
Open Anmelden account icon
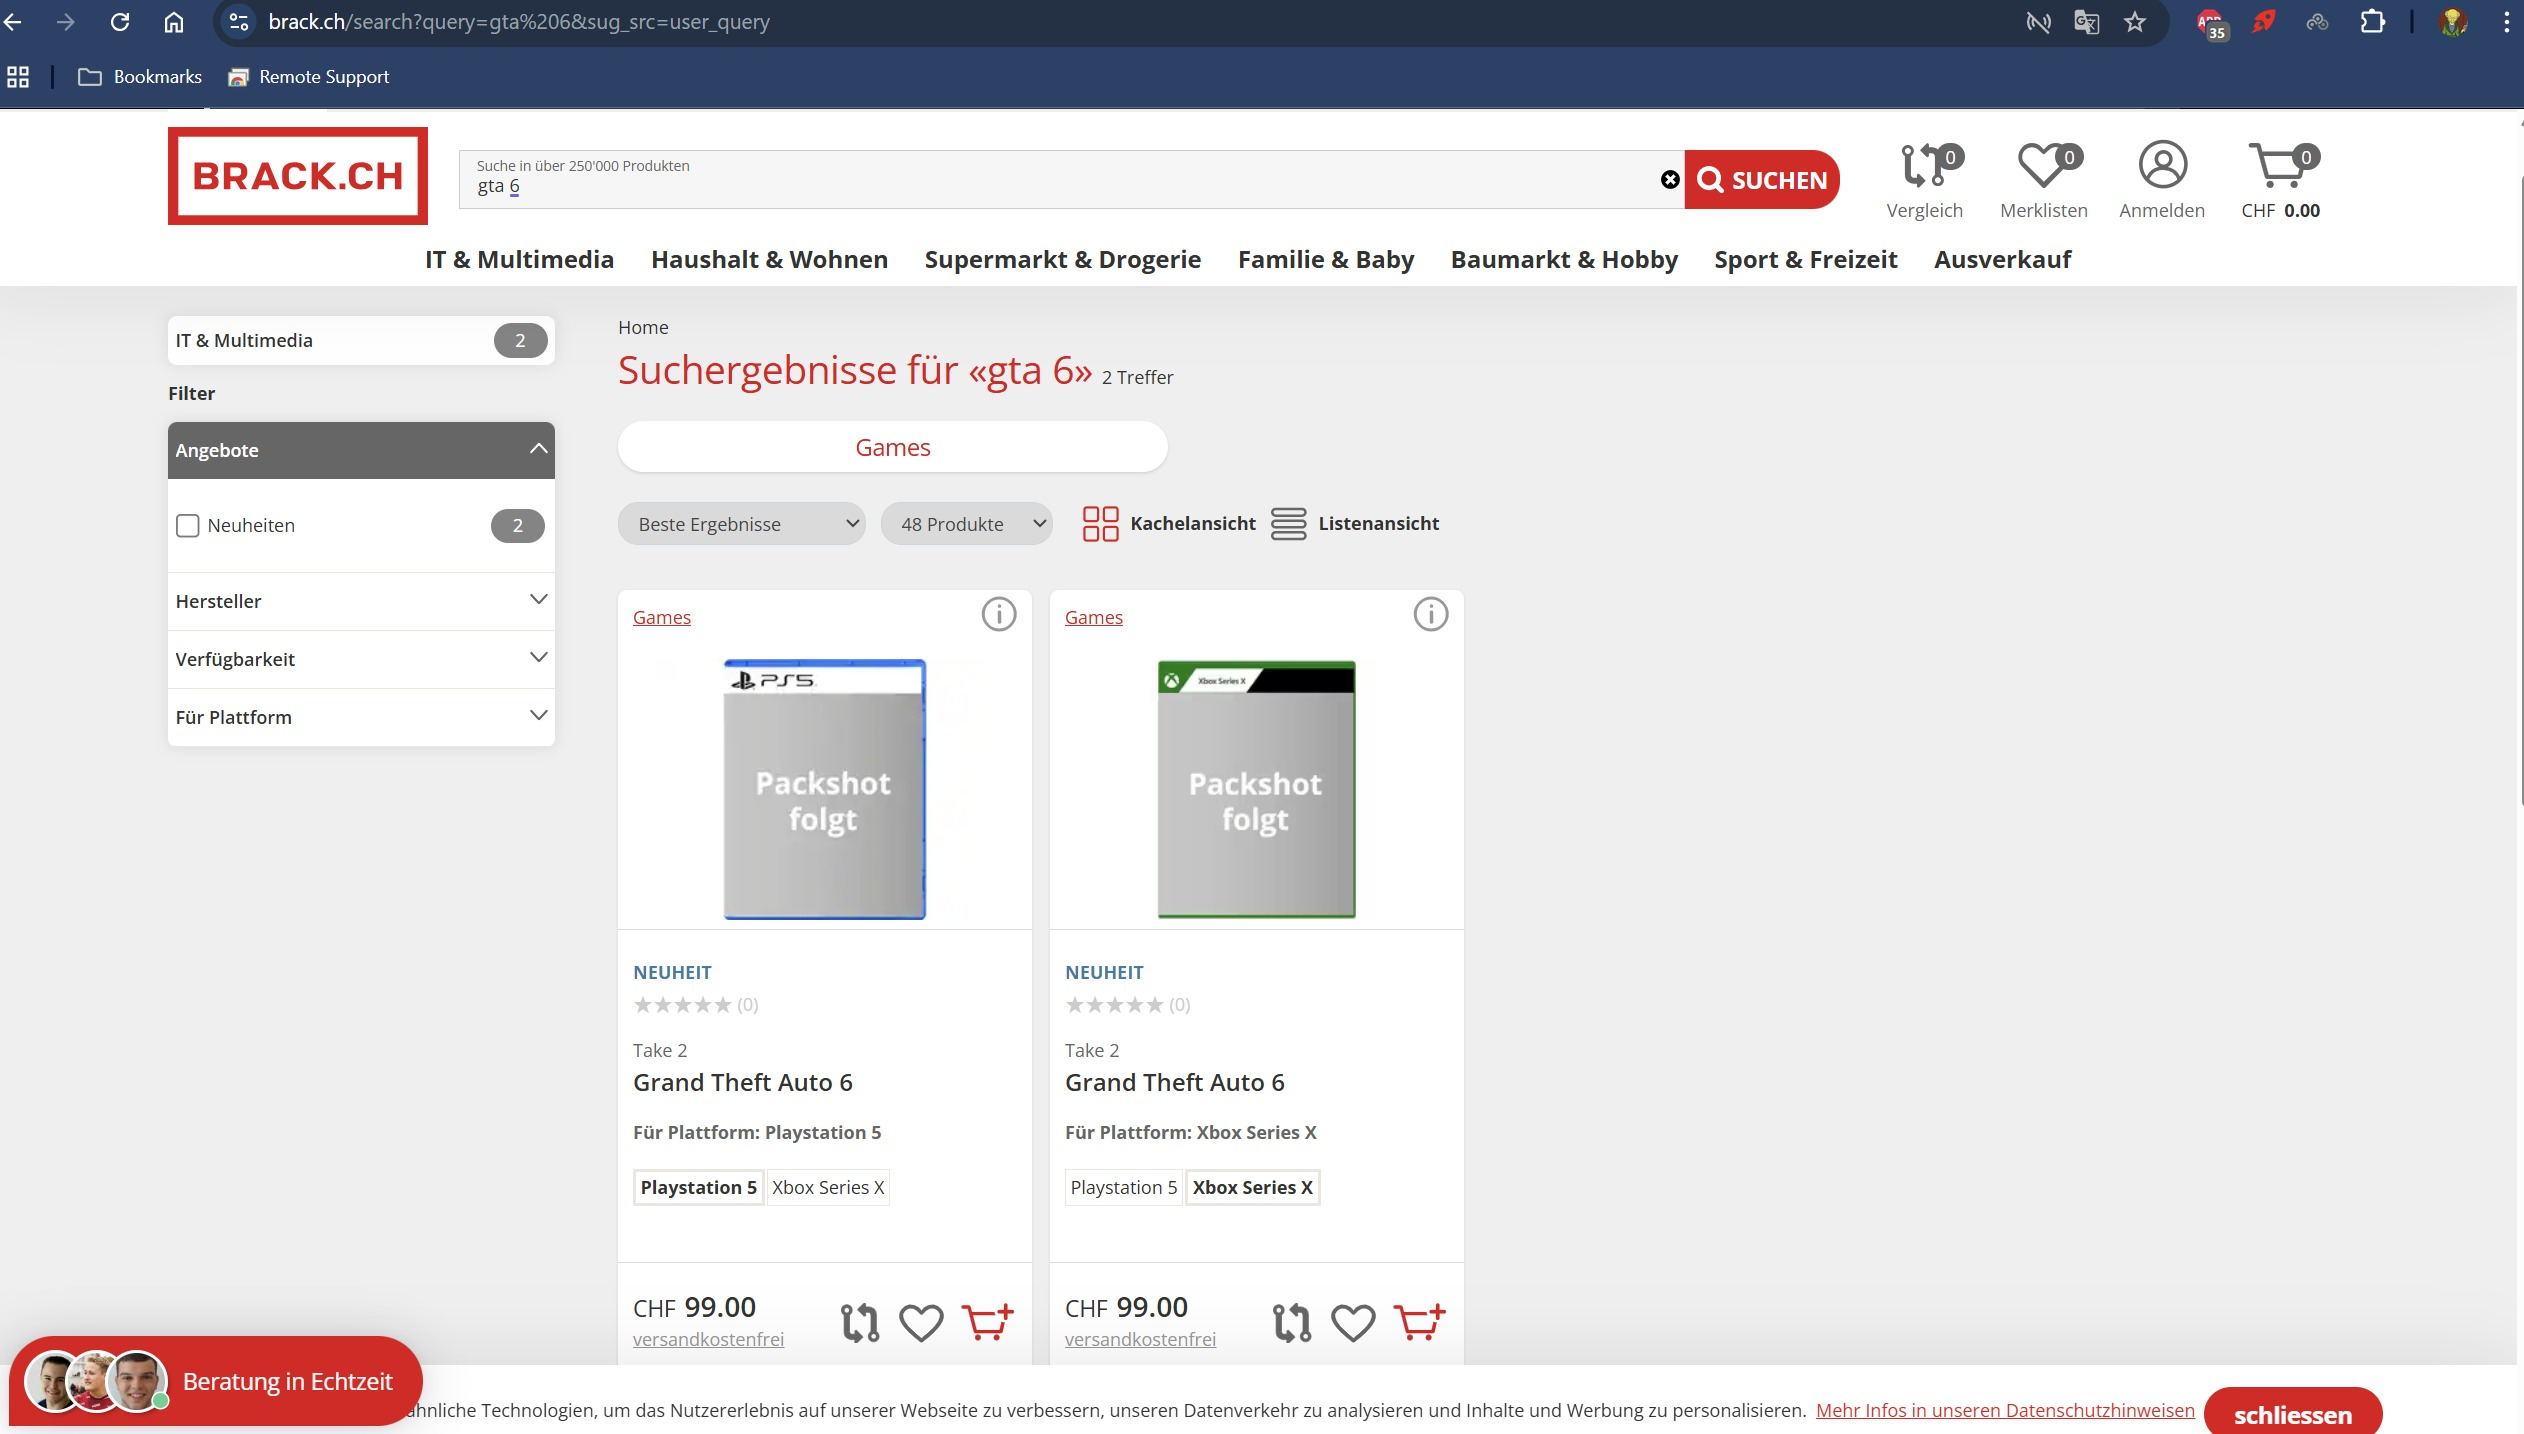tap(2162, 180)
